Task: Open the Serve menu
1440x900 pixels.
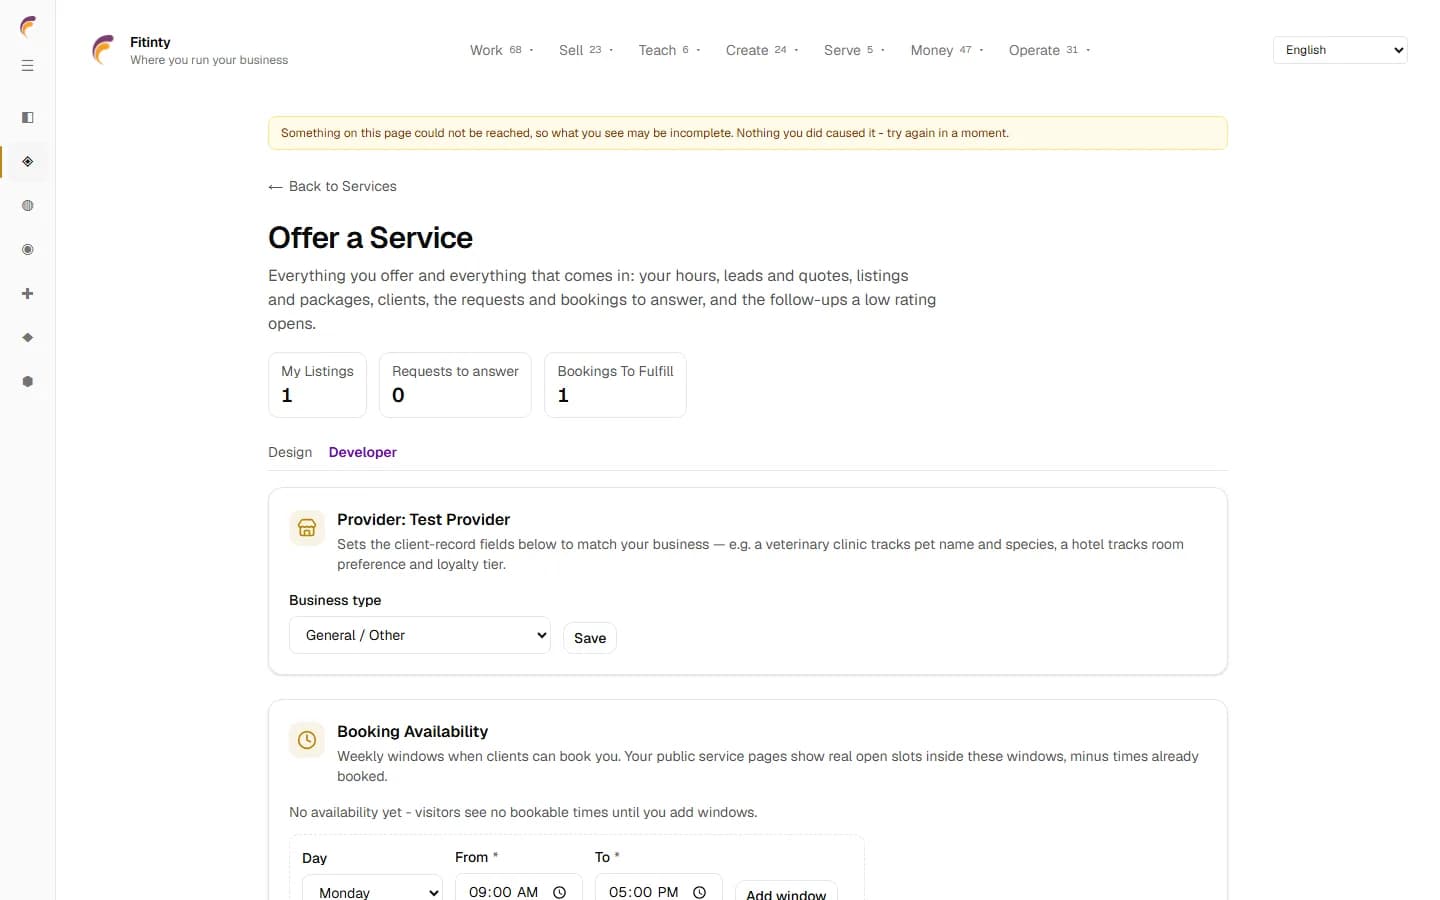Action: tap(854, 50)
